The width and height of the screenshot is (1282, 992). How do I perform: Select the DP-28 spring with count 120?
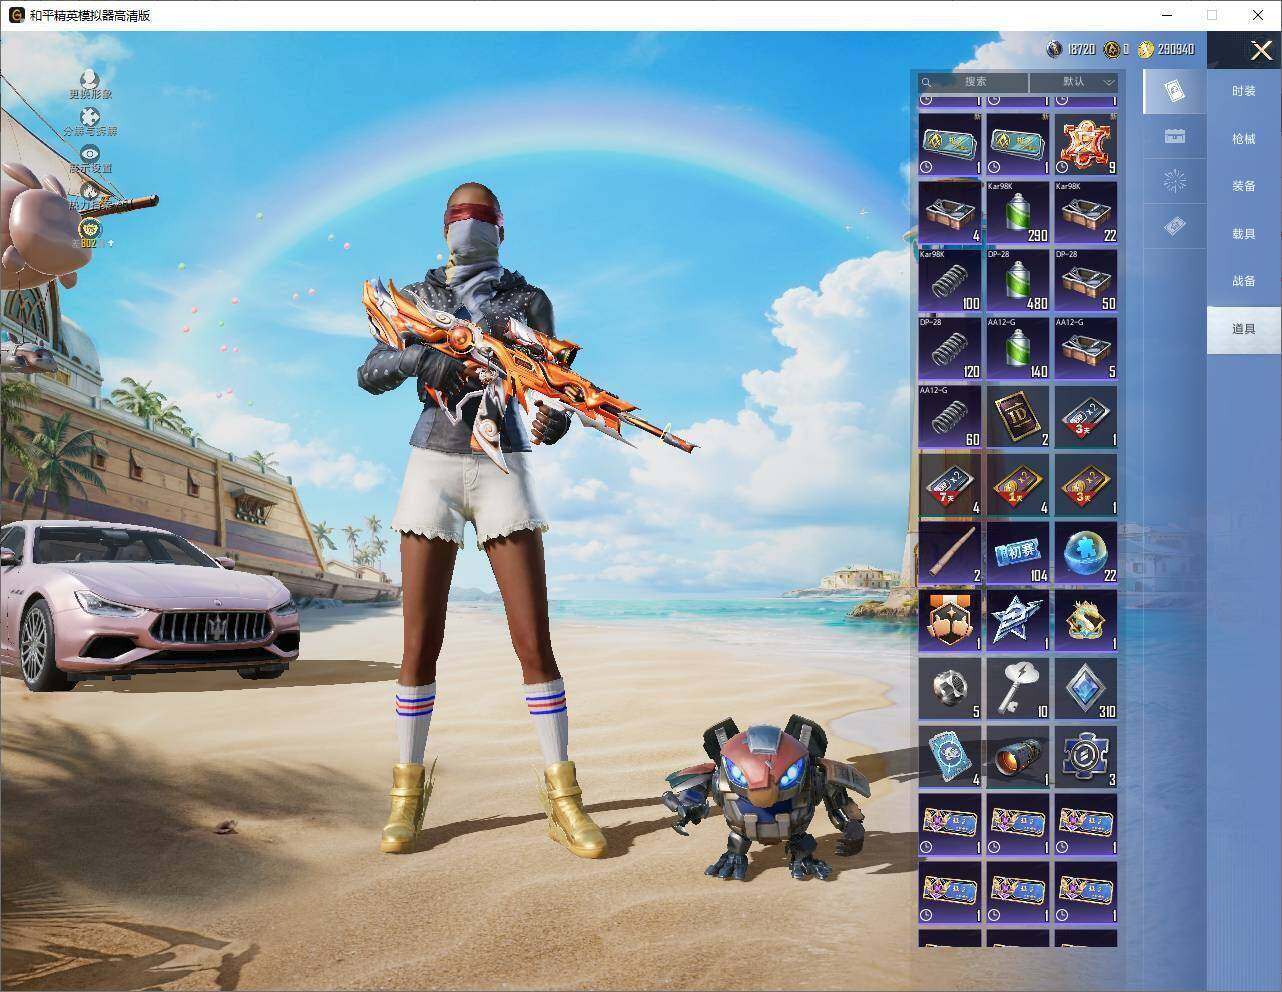(x=950, y=348)
